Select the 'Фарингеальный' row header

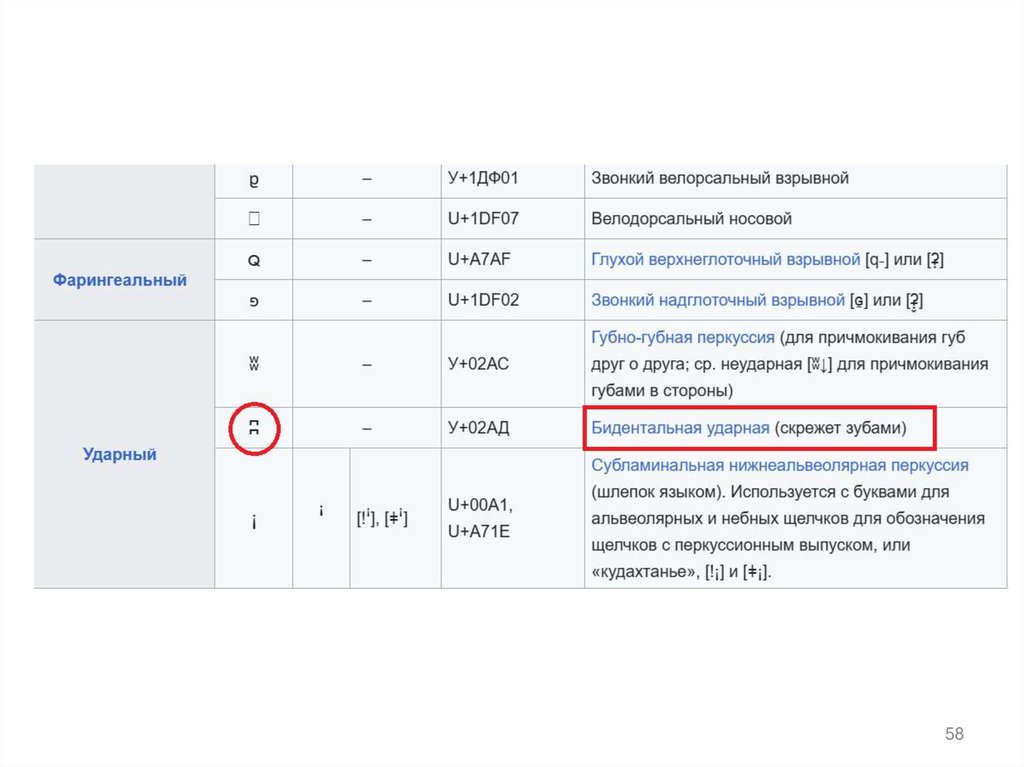pos(120,280)
